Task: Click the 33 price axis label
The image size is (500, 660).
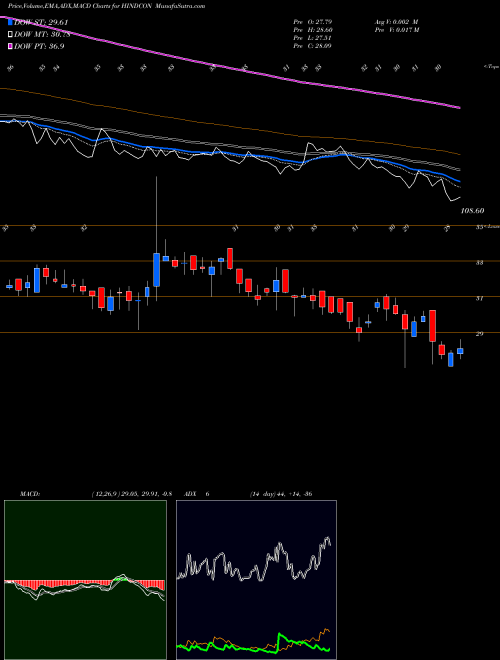Action: [x=479, y=263]
